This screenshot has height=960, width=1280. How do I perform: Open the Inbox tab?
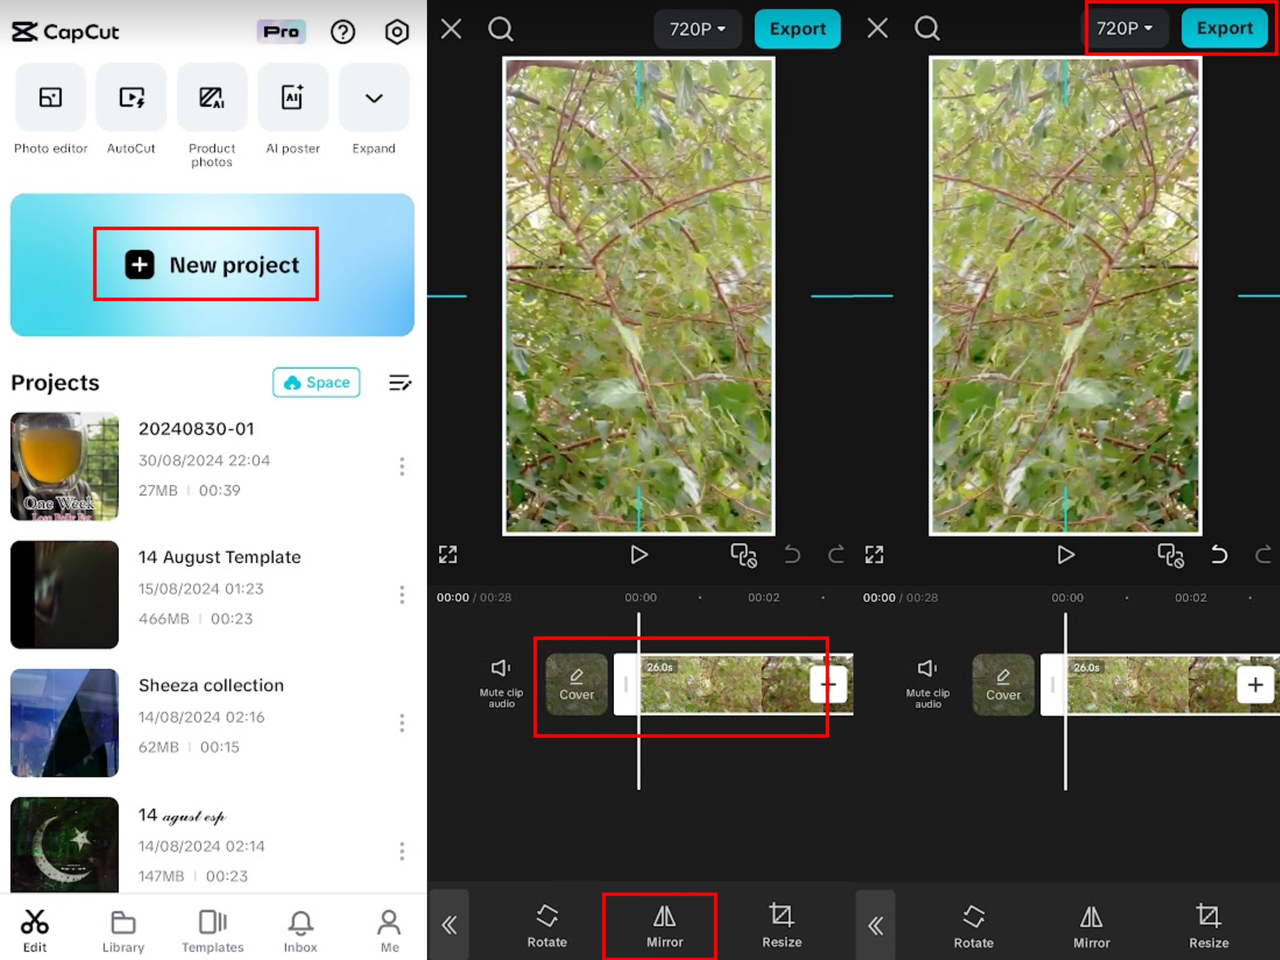pyautogui.click(x=299, y=929)
